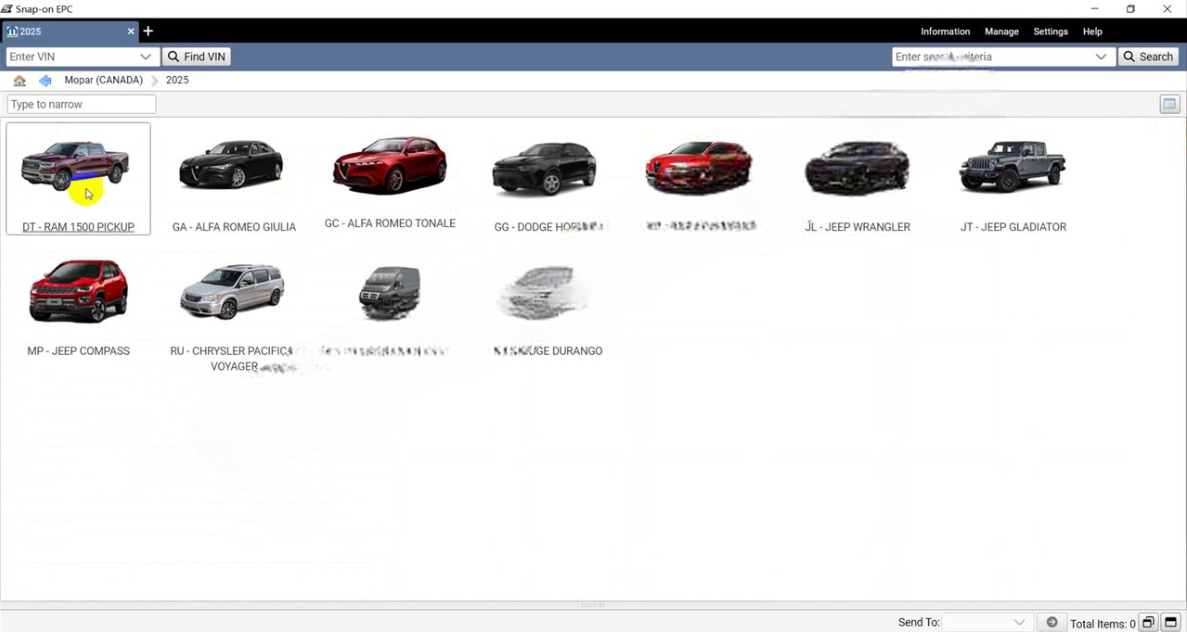Open the Manage menu
This screenshot has height=632, width=1187.
point(1001,32)
